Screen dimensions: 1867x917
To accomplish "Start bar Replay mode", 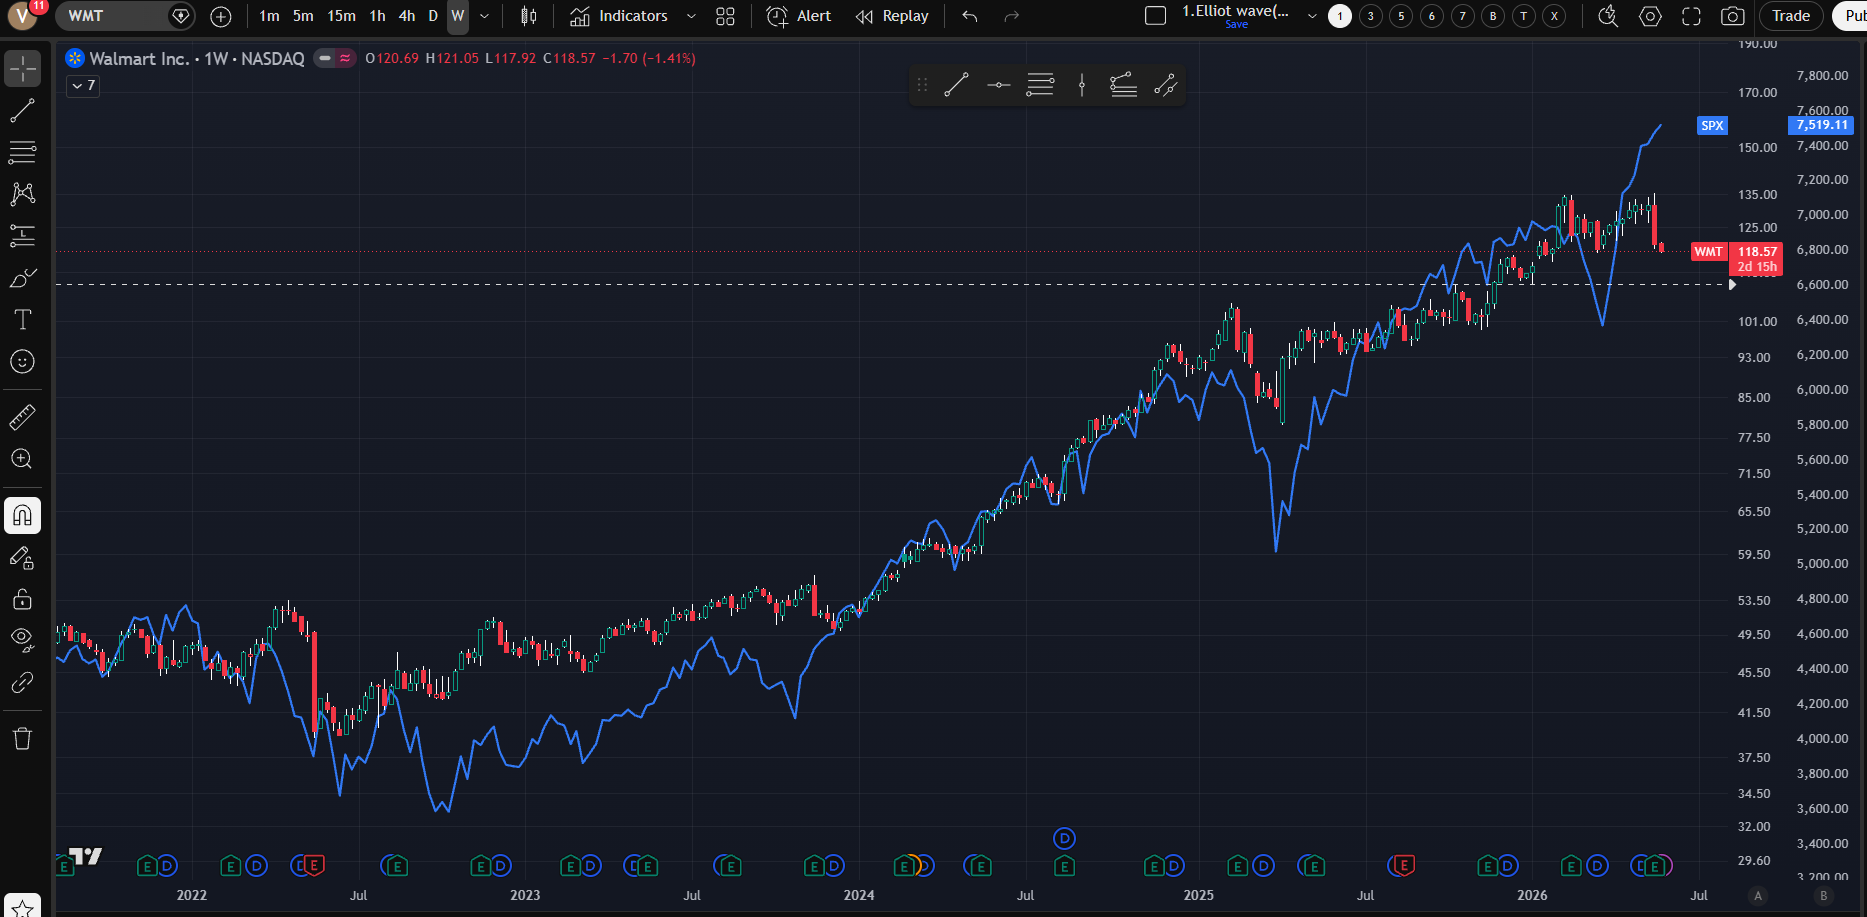I will coord(892,16).
